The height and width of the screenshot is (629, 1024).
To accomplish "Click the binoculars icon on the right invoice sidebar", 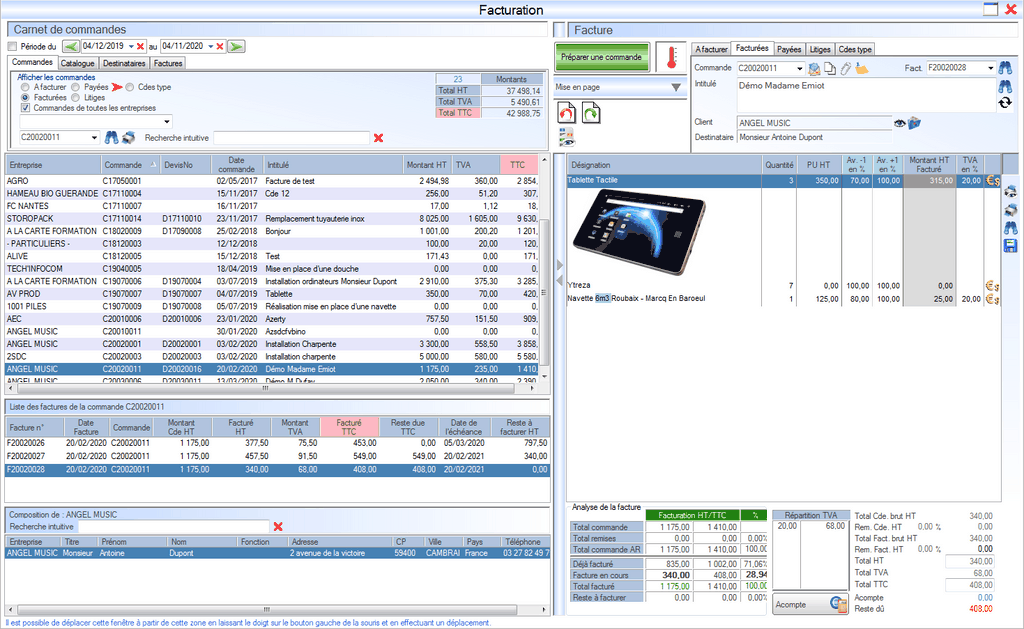I will coord(1010,227).
